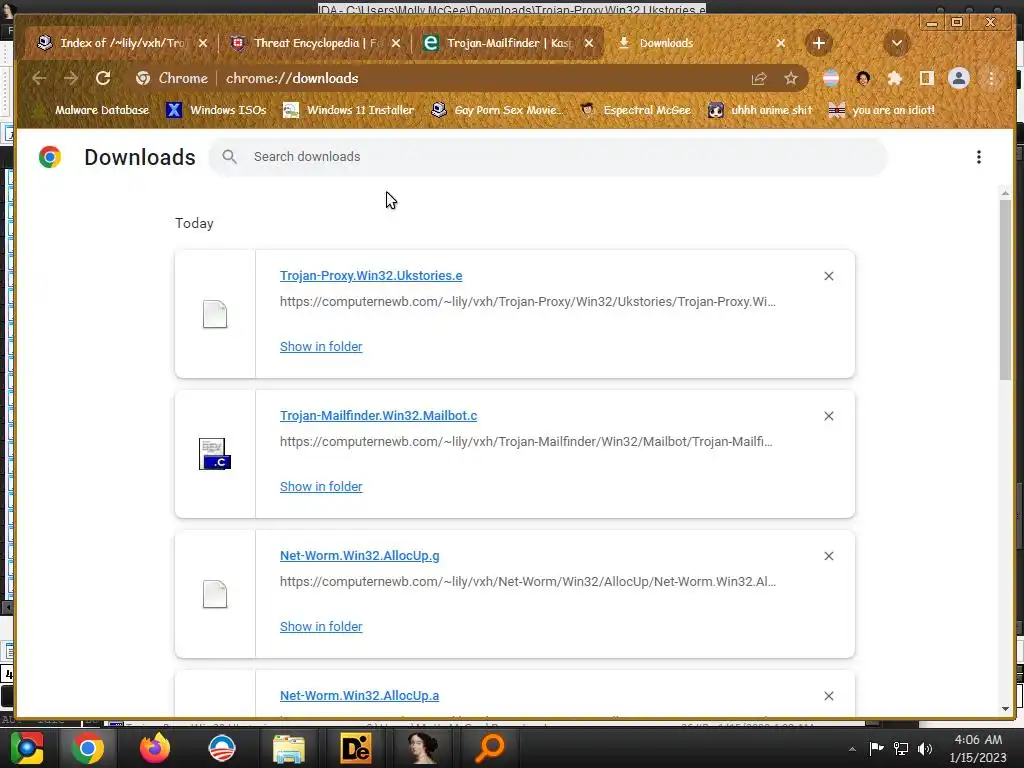Screen dimensions: 1024x768
Task: Click the Net-Worm.Win32.AllocUp.g file icon
Action: tap(215, 594)
